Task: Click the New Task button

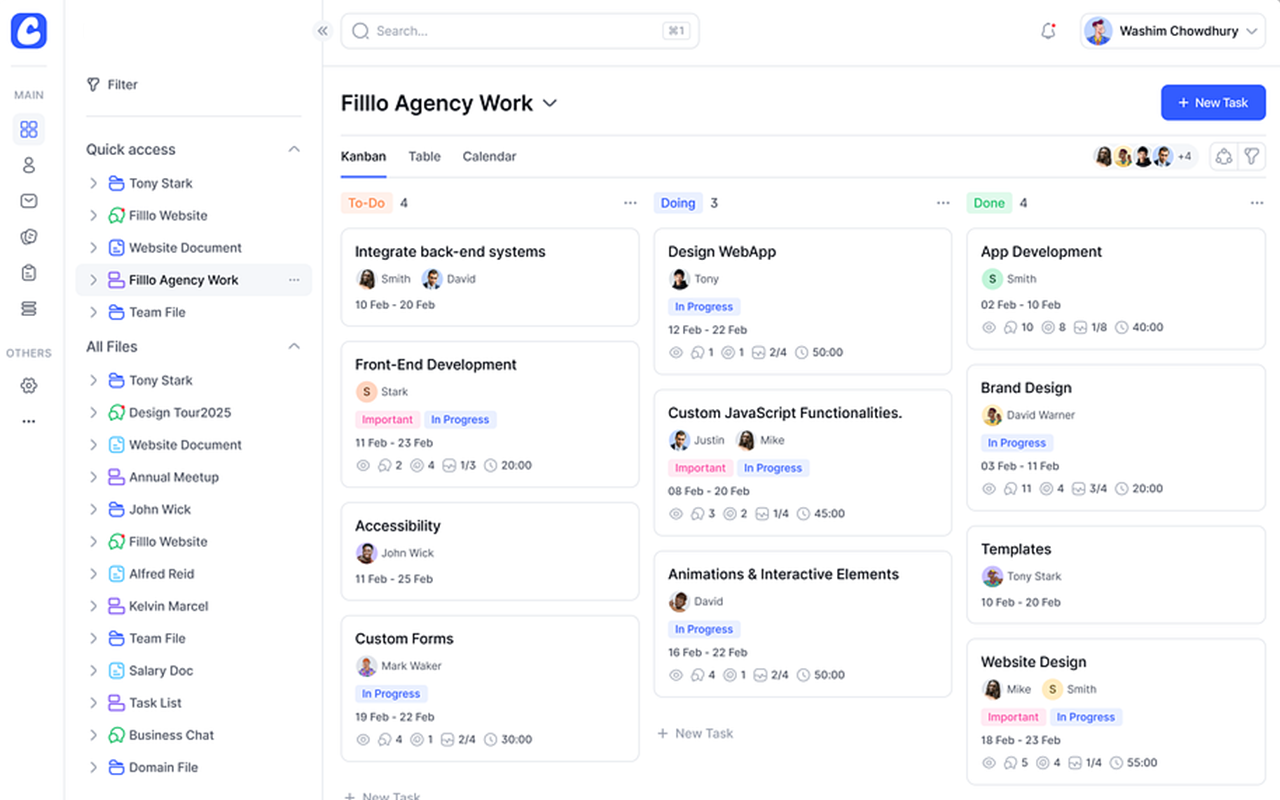Action: pos(1212,102)
